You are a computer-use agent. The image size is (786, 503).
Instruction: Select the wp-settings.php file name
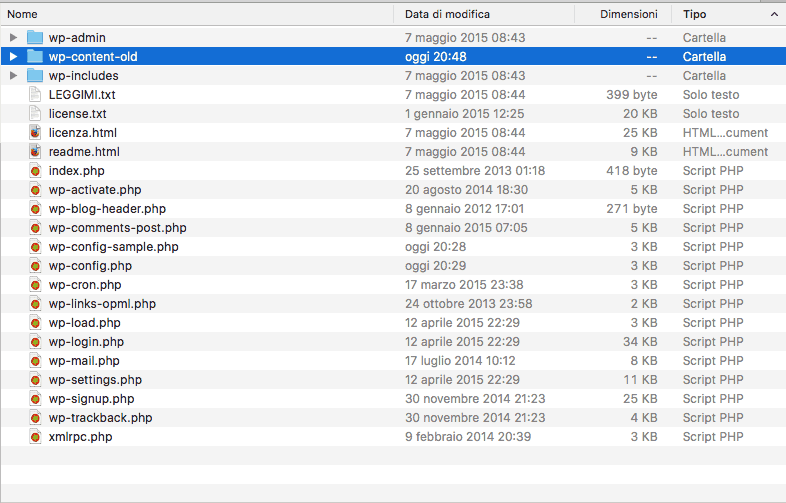tap(95, 379)
